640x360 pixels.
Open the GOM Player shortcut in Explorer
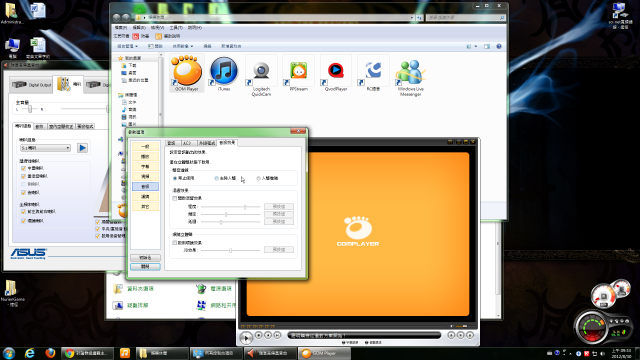click(187, 73)
